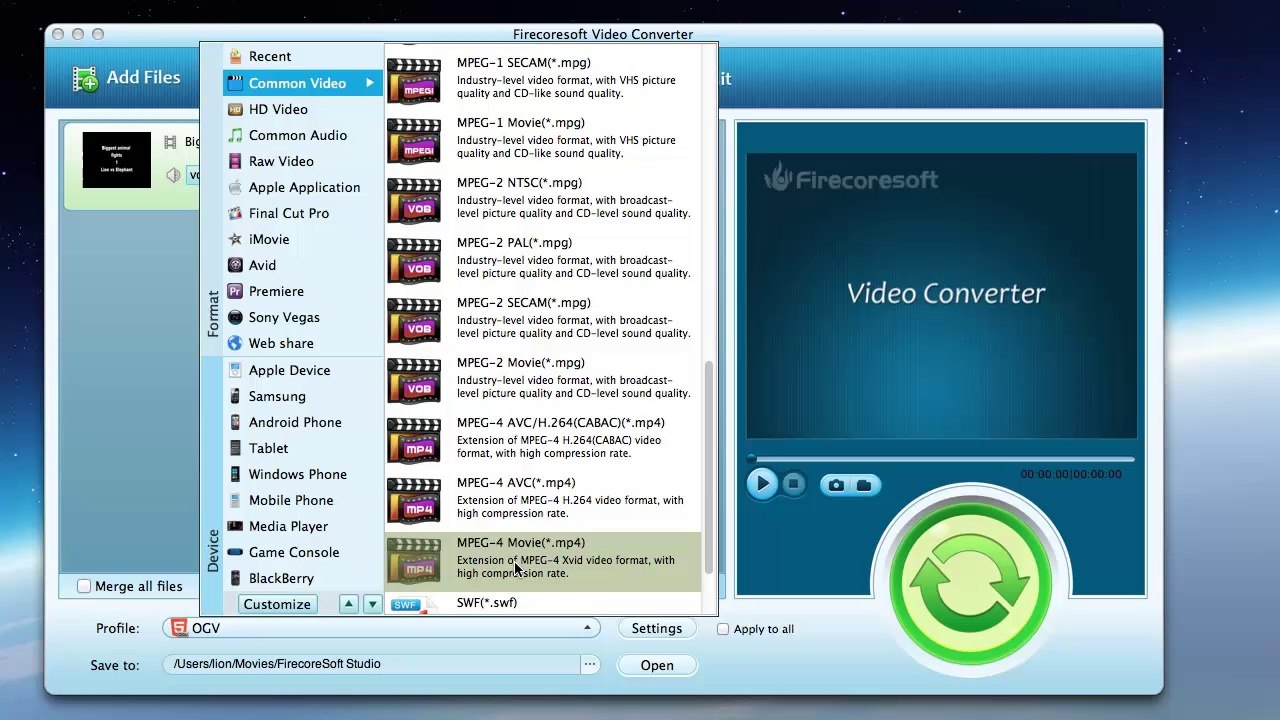1280x720 pixels.
Task: Click the Web share globe icon
Action: tap(235, 343)
